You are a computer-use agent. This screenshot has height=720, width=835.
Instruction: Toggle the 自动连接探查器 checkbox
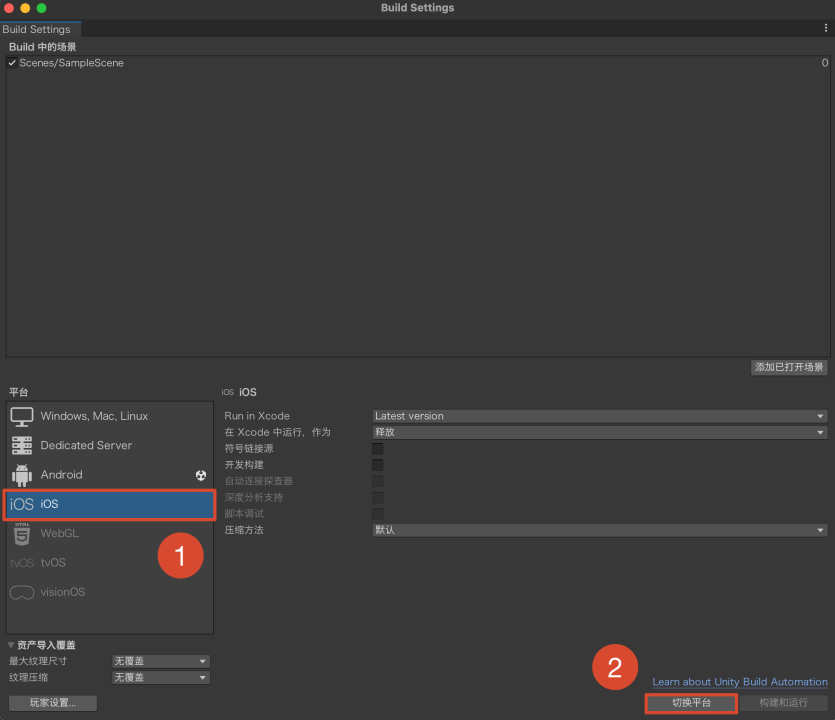[x=378, y=481]
